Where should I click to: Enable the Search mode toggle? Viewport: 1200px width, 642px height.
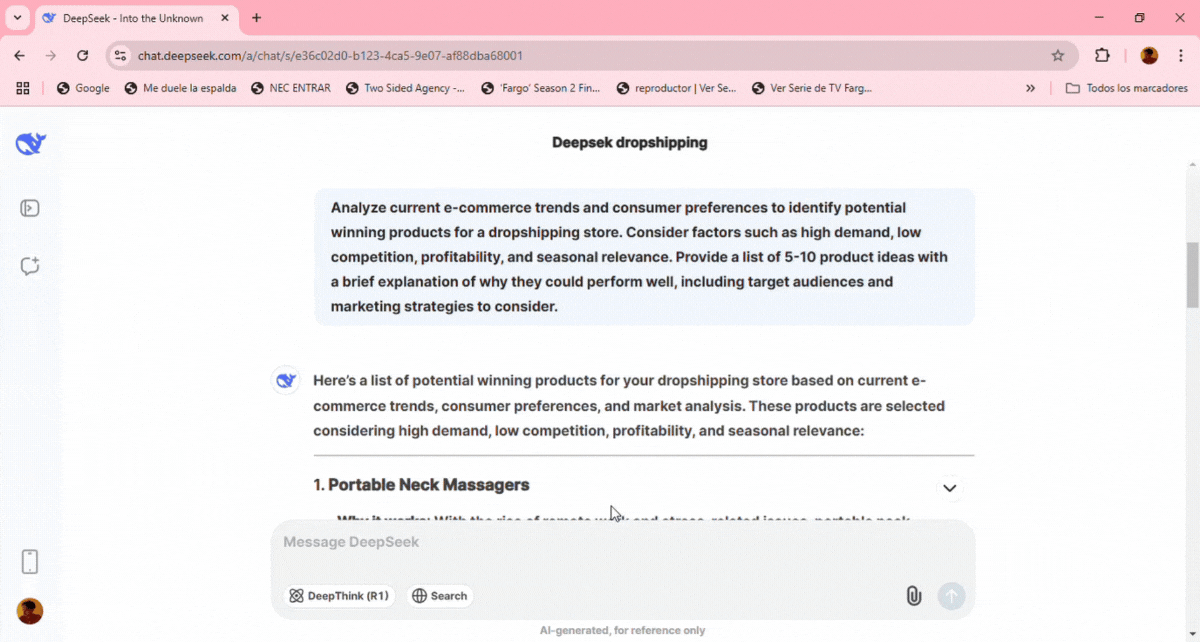[440, 595]
